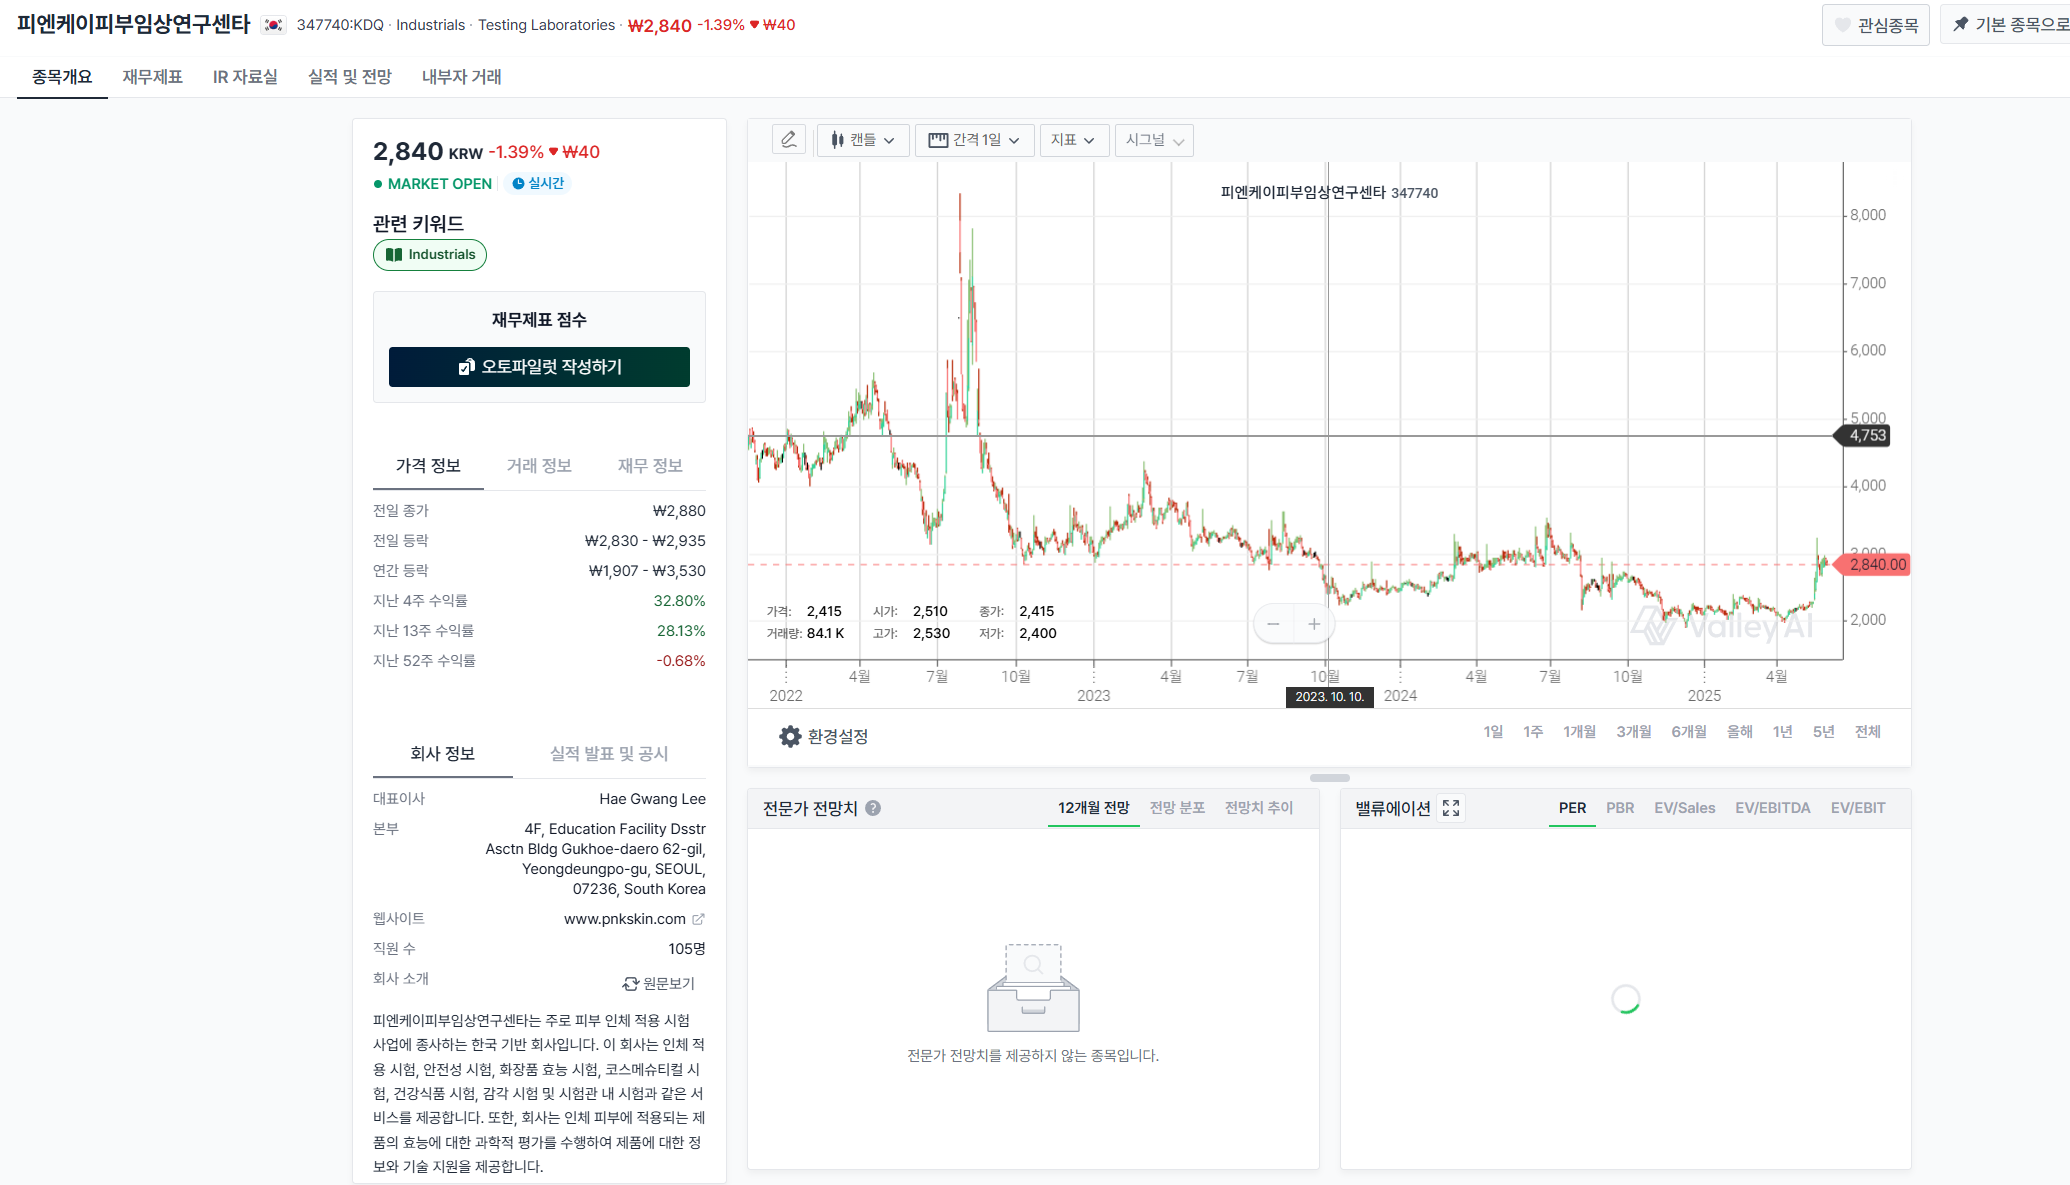Zoom out the chart with minus button
2070x1185 pixels.
click(x=1273, y=624)
